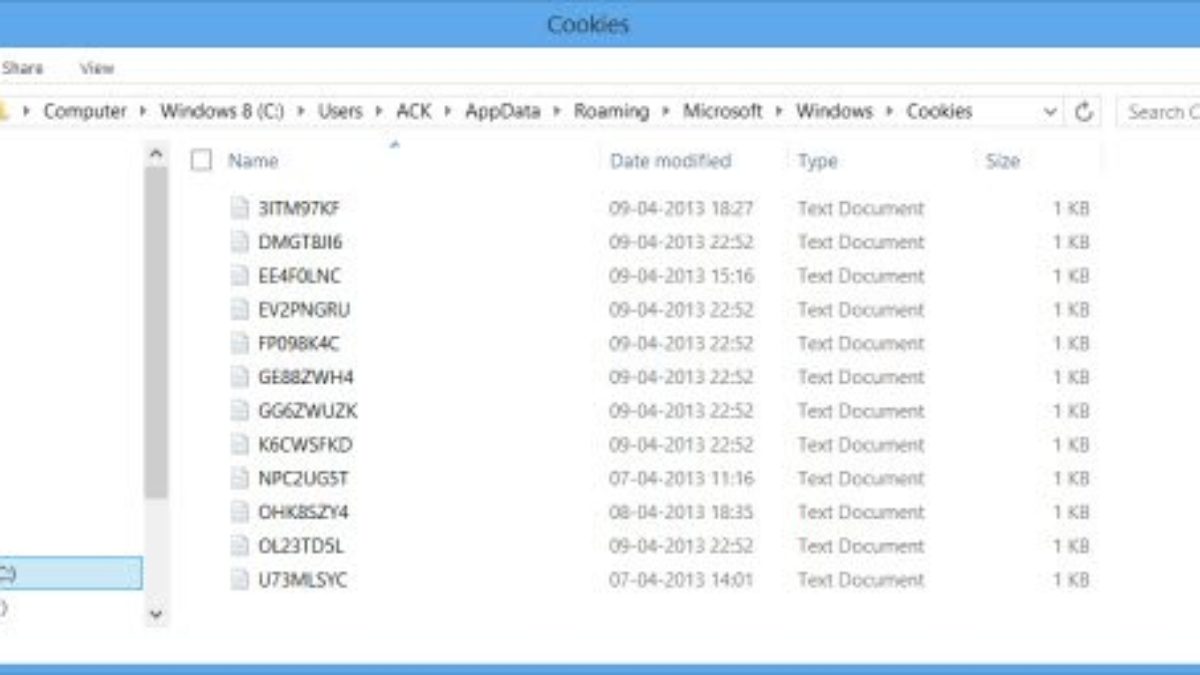Expand the arrow after Users in path
Viewport: 1200px width, 675px height.
coord(378,112)
